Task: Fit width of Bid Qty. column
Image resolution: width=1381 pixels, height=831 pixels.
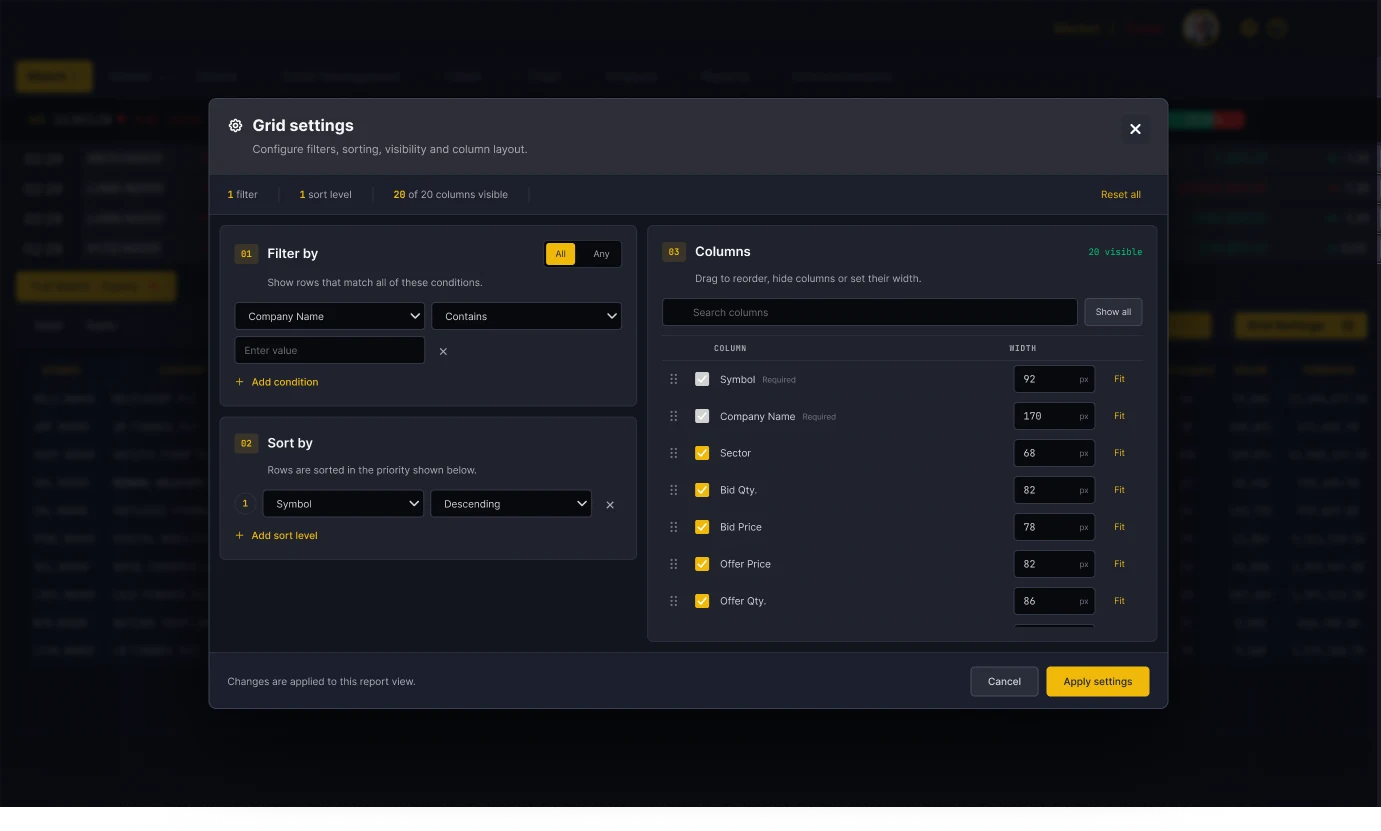Action: 1120,490
